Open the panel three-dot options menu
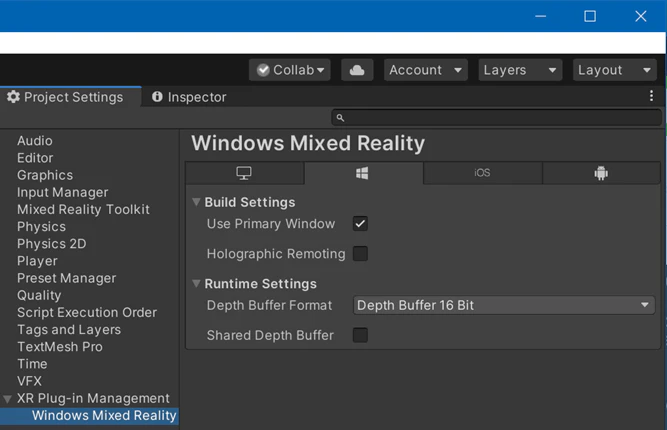 (x=651, y=96)
